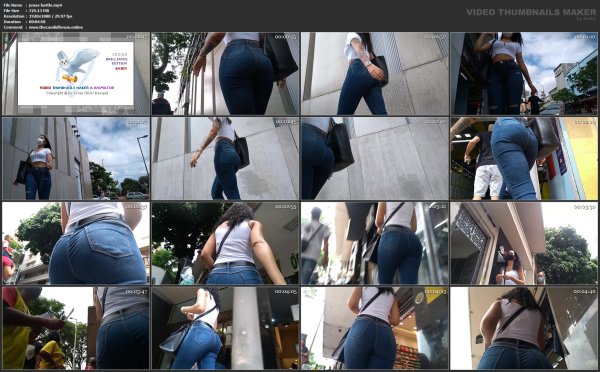Screen dimensions: 600x372
Task: Select the resolution text 1920x1080 / 29.97 fps
Action: (x=50, y=16)
